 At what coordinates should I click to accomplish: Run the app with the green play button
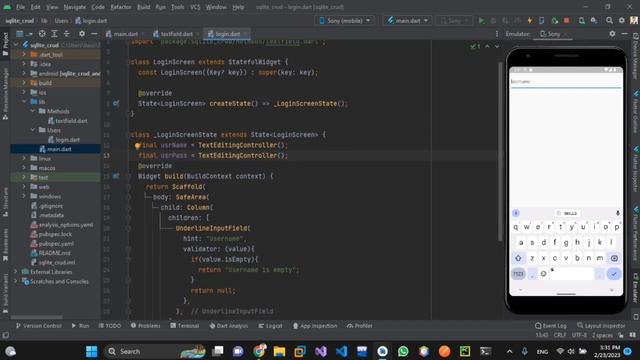pyautogui.click(x=481, y=20)
